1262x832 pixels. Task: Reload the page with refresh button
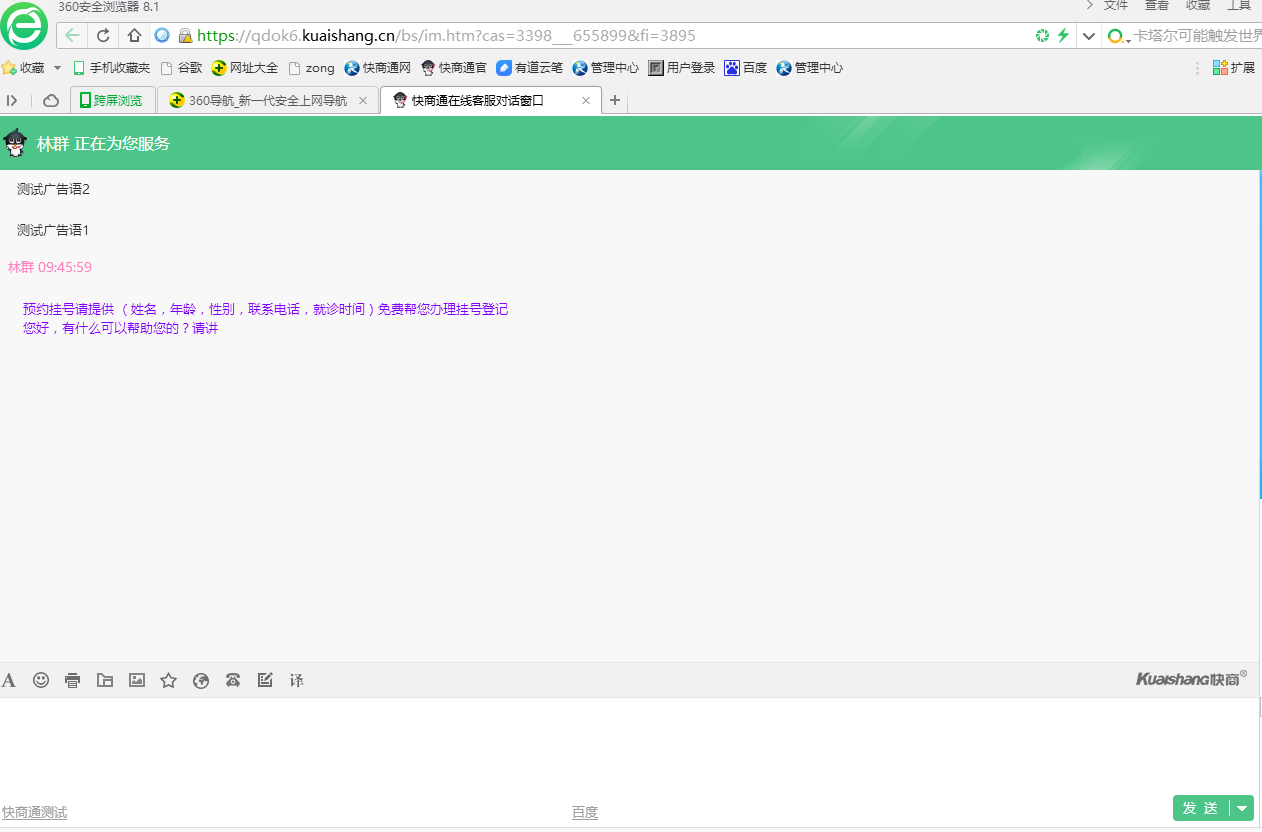click(103, 36)
